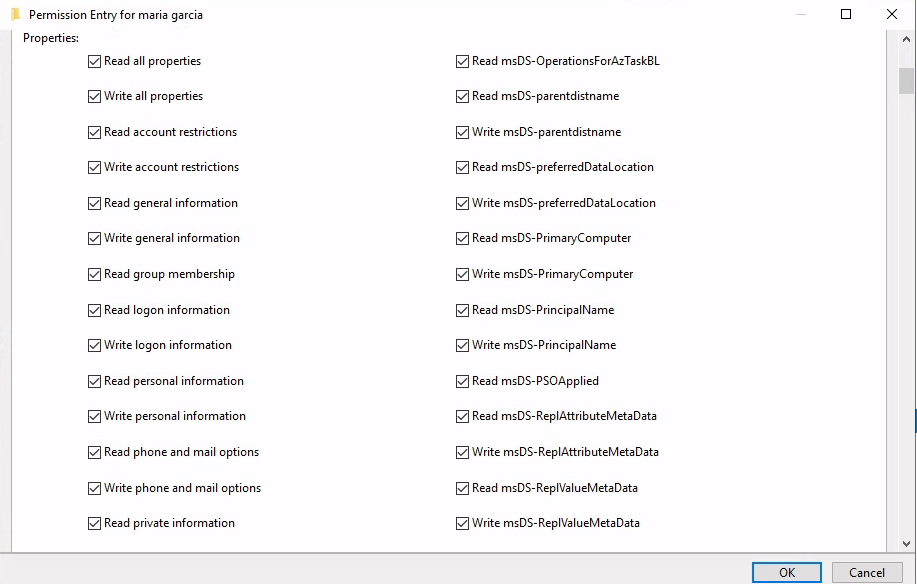This screenshot has width=917, height=584.
Task: Toggle Write msDS-ReplAttributeMetaData checkbox
Action: click(462, 452)
